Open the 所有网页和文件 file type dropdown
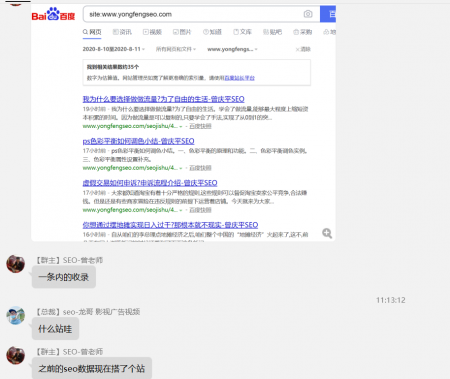Viewport: 450px width, 379px height. [176, 49]
